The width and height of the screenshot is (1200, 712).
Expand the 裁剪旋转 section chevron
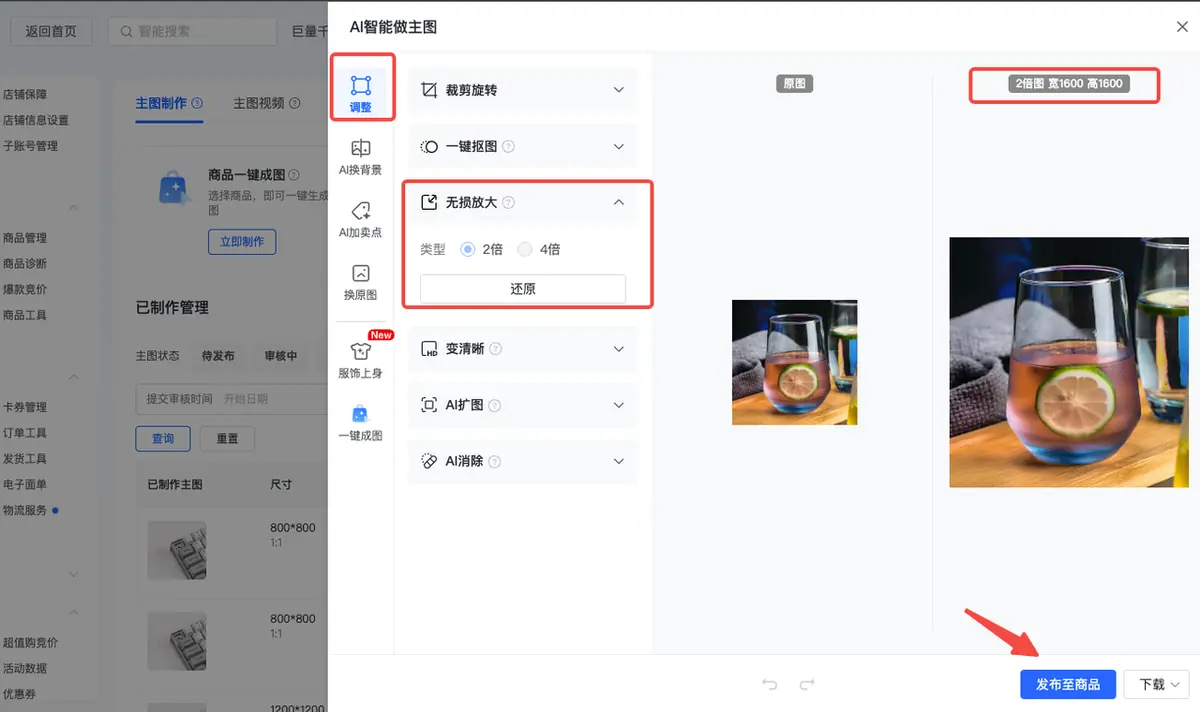click(x=618, y=90)
